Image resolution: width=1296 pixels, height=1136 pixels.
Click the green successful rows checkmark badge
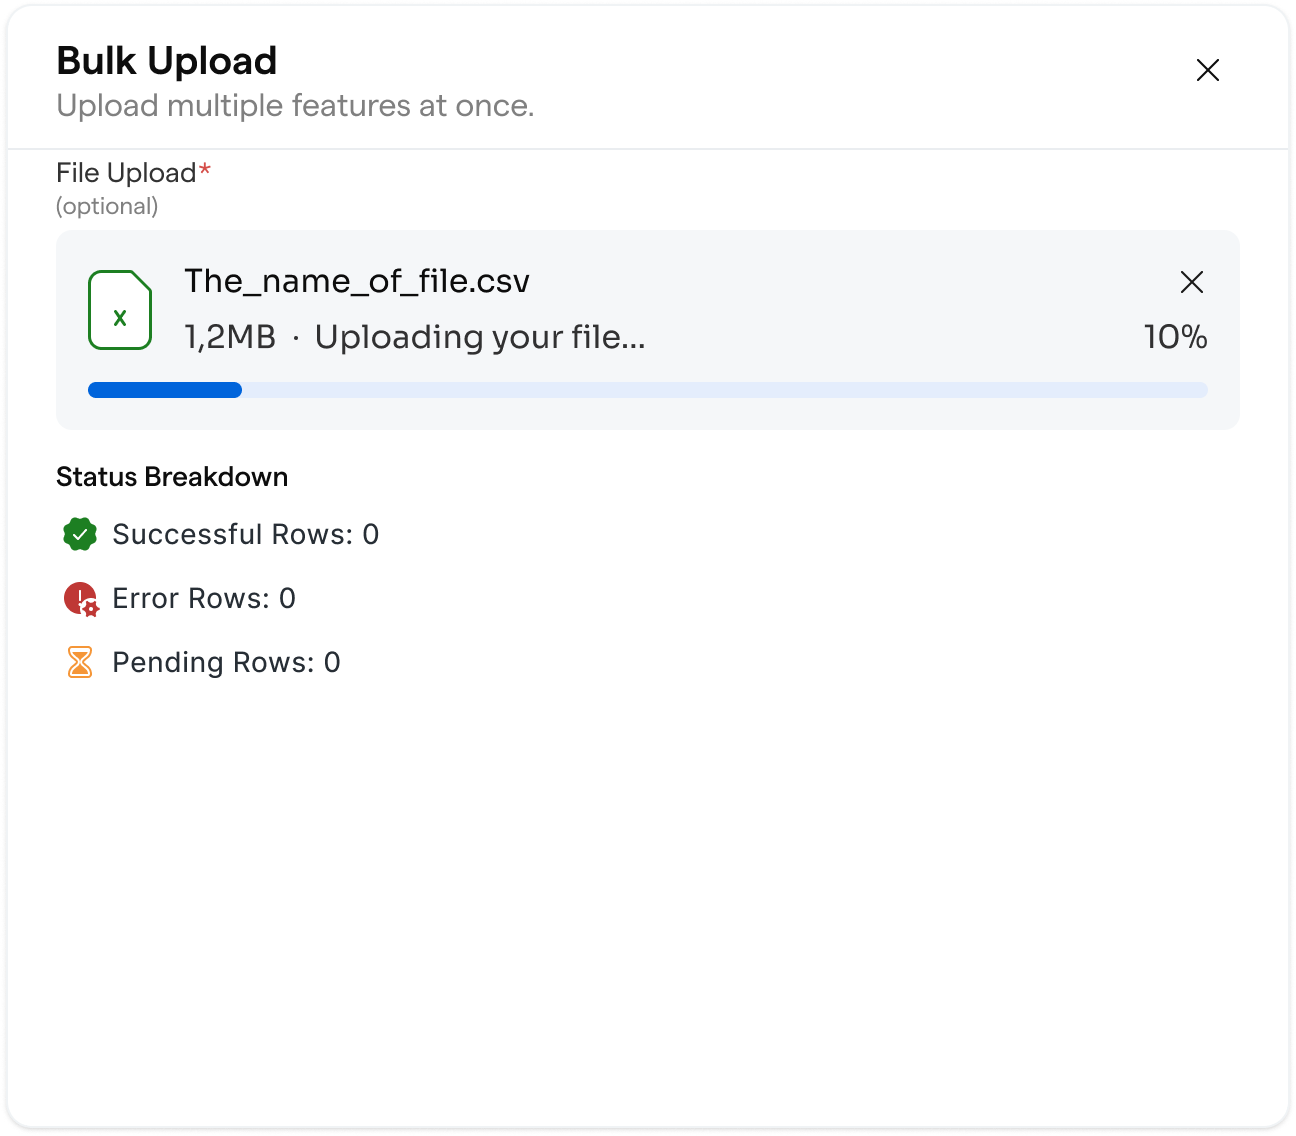[x=80, y=534]
